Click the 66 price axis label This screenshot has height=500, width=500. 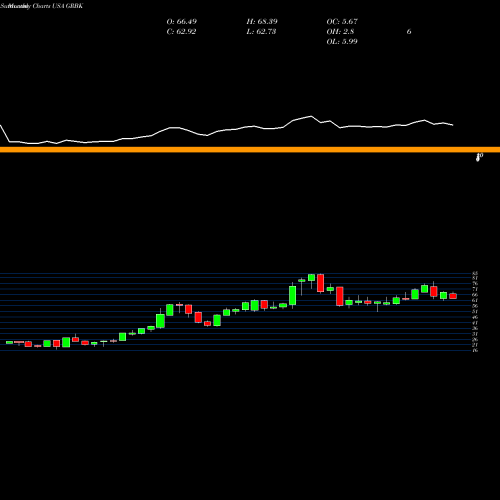click(x=475, y=295)
